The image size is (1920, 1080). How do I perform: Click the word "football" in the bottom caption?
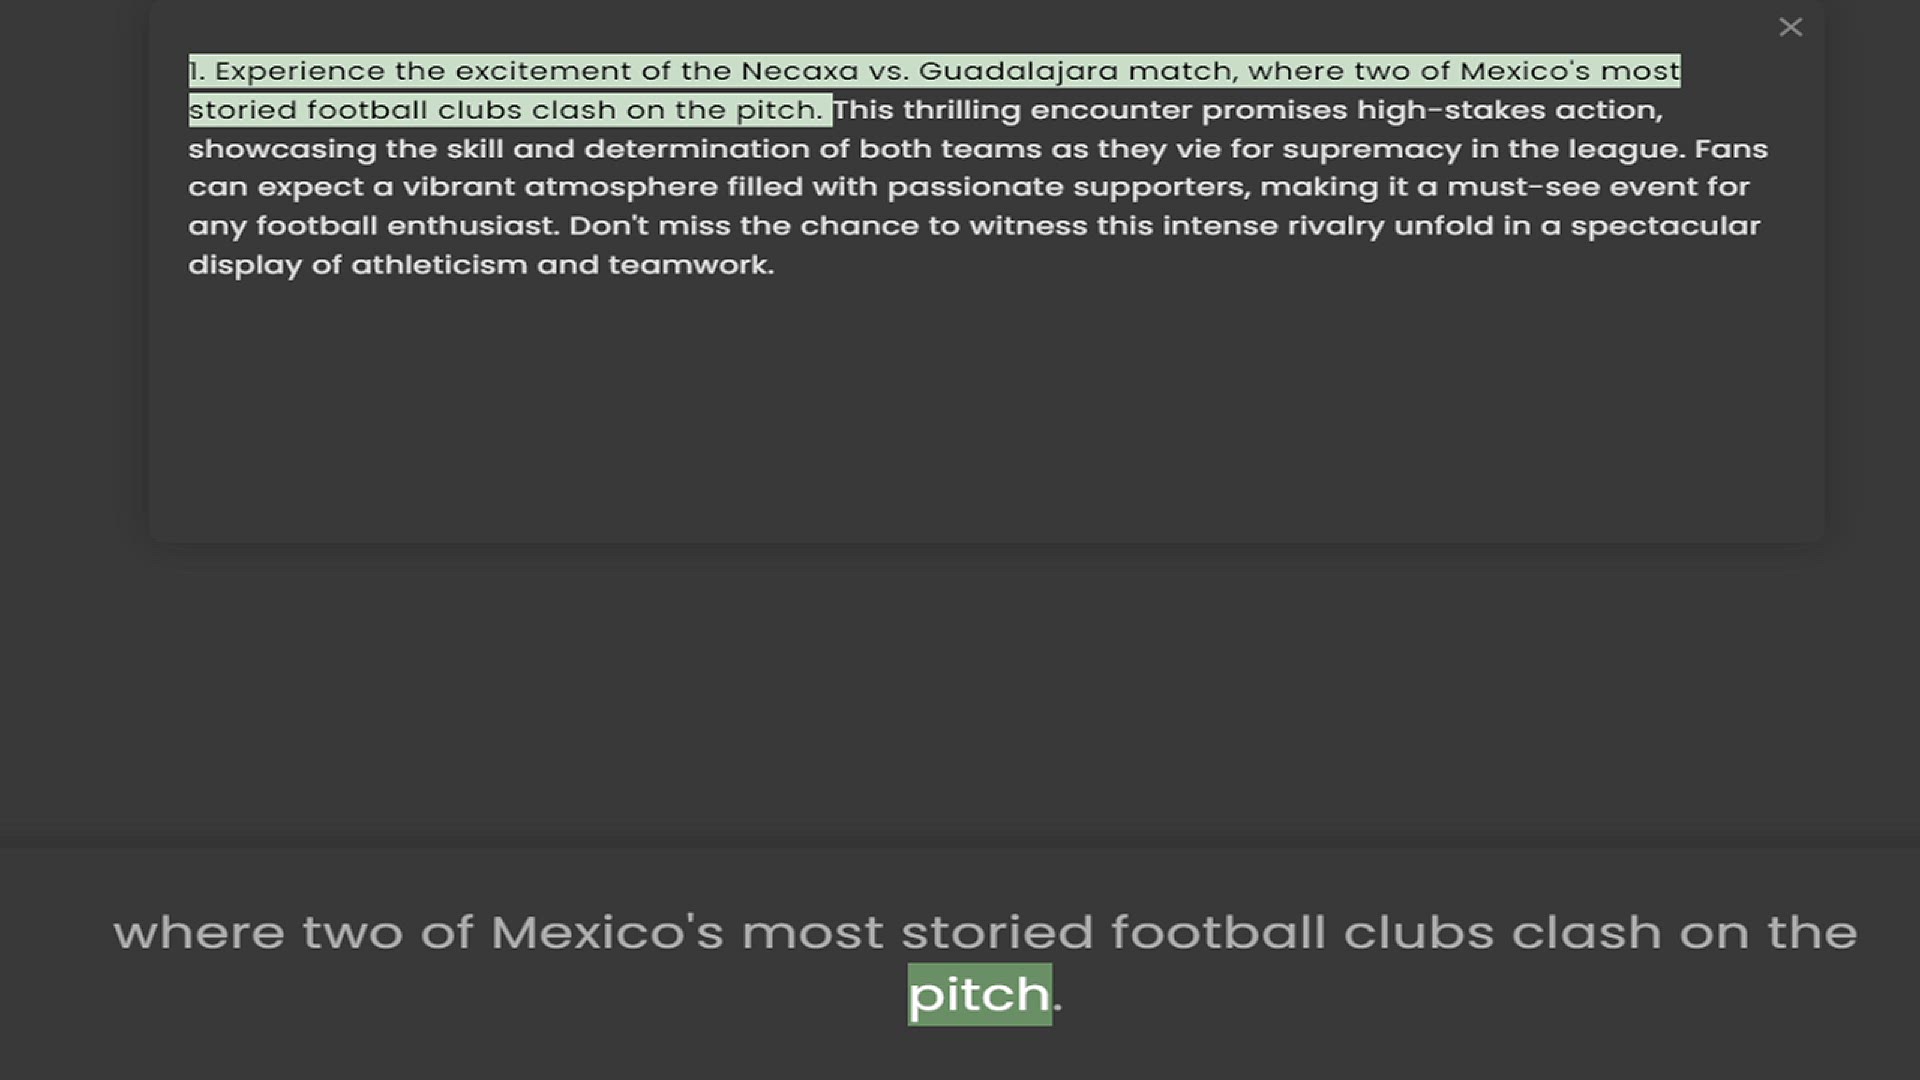click(x=1218, y=932)
